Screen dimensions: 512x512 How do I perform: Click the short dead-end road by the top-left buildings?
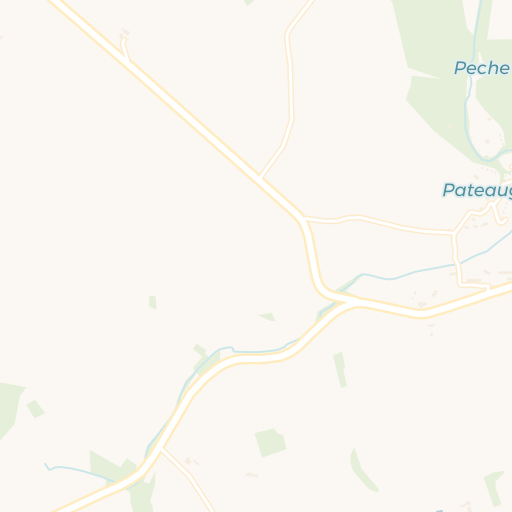(x=125, y=49)
